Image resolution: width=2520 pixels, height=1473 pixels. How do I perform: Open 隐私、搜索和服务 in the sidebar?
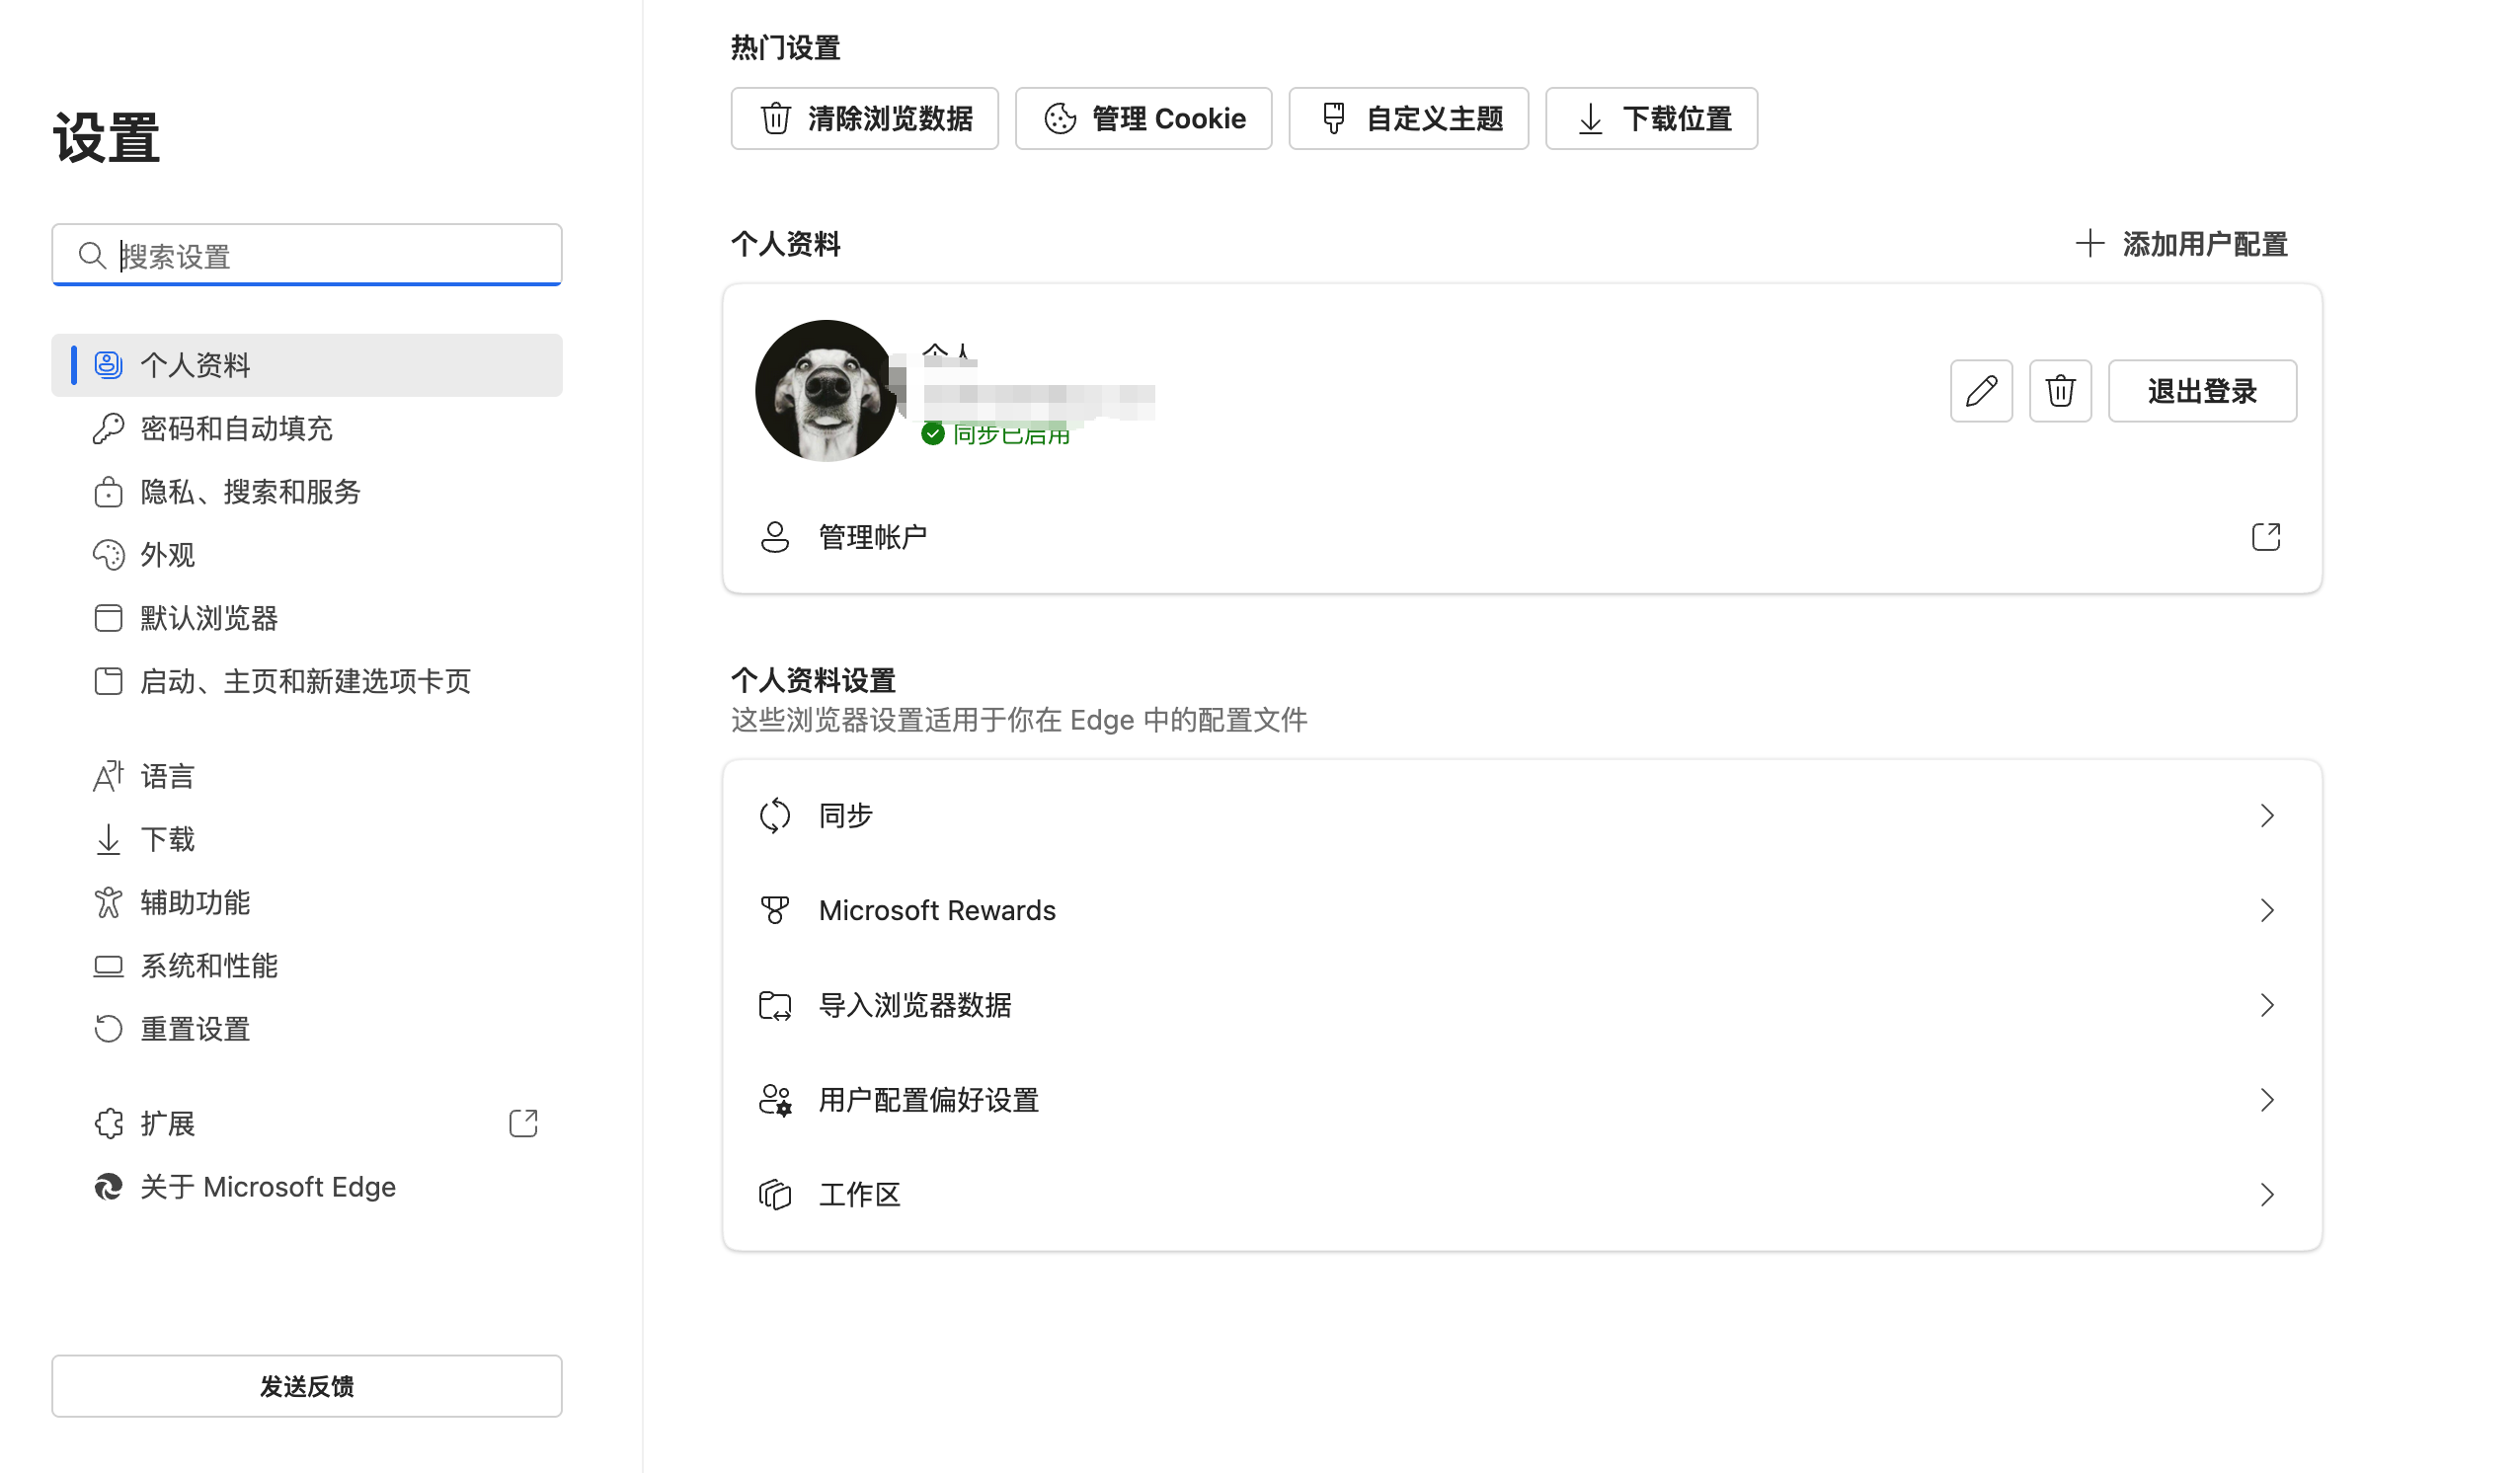(x=307, y=492)
